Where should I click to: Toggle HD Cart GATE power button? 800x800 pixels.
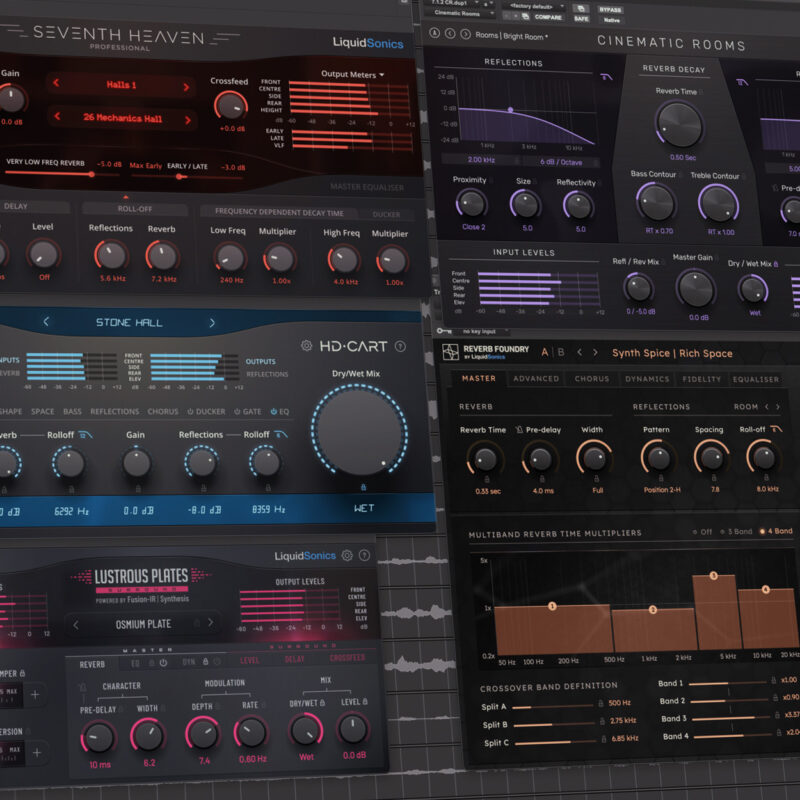pos(237,411)
